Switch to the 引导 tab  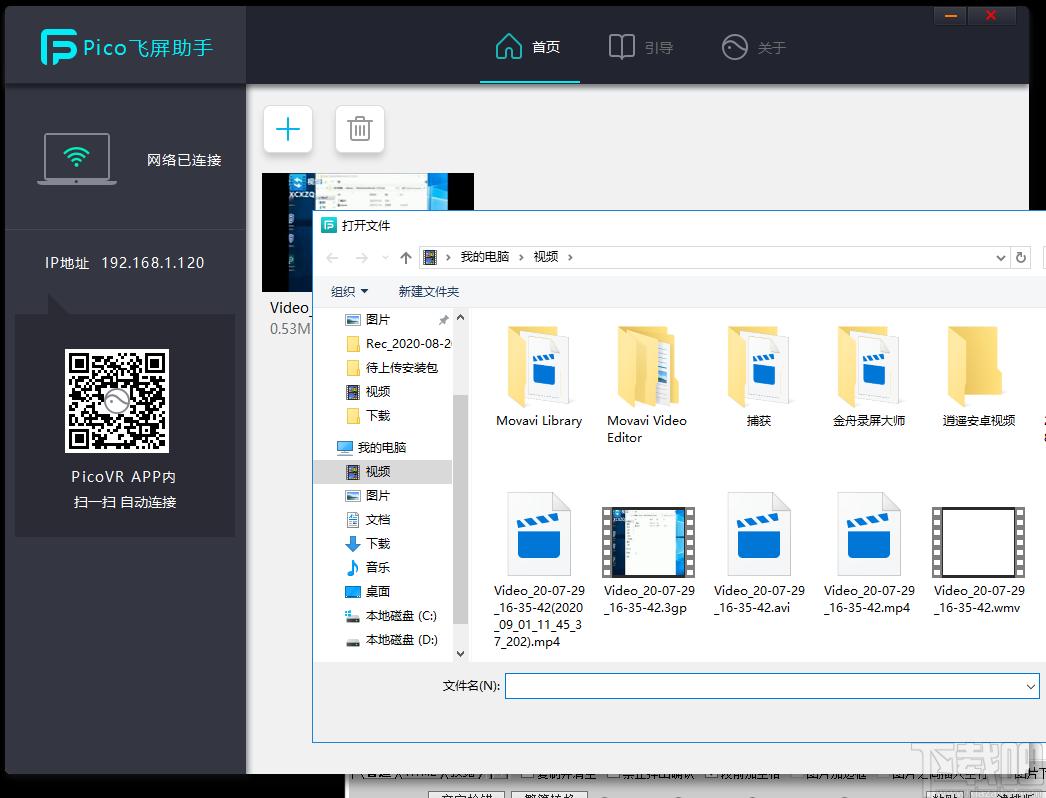click(640, 47)
